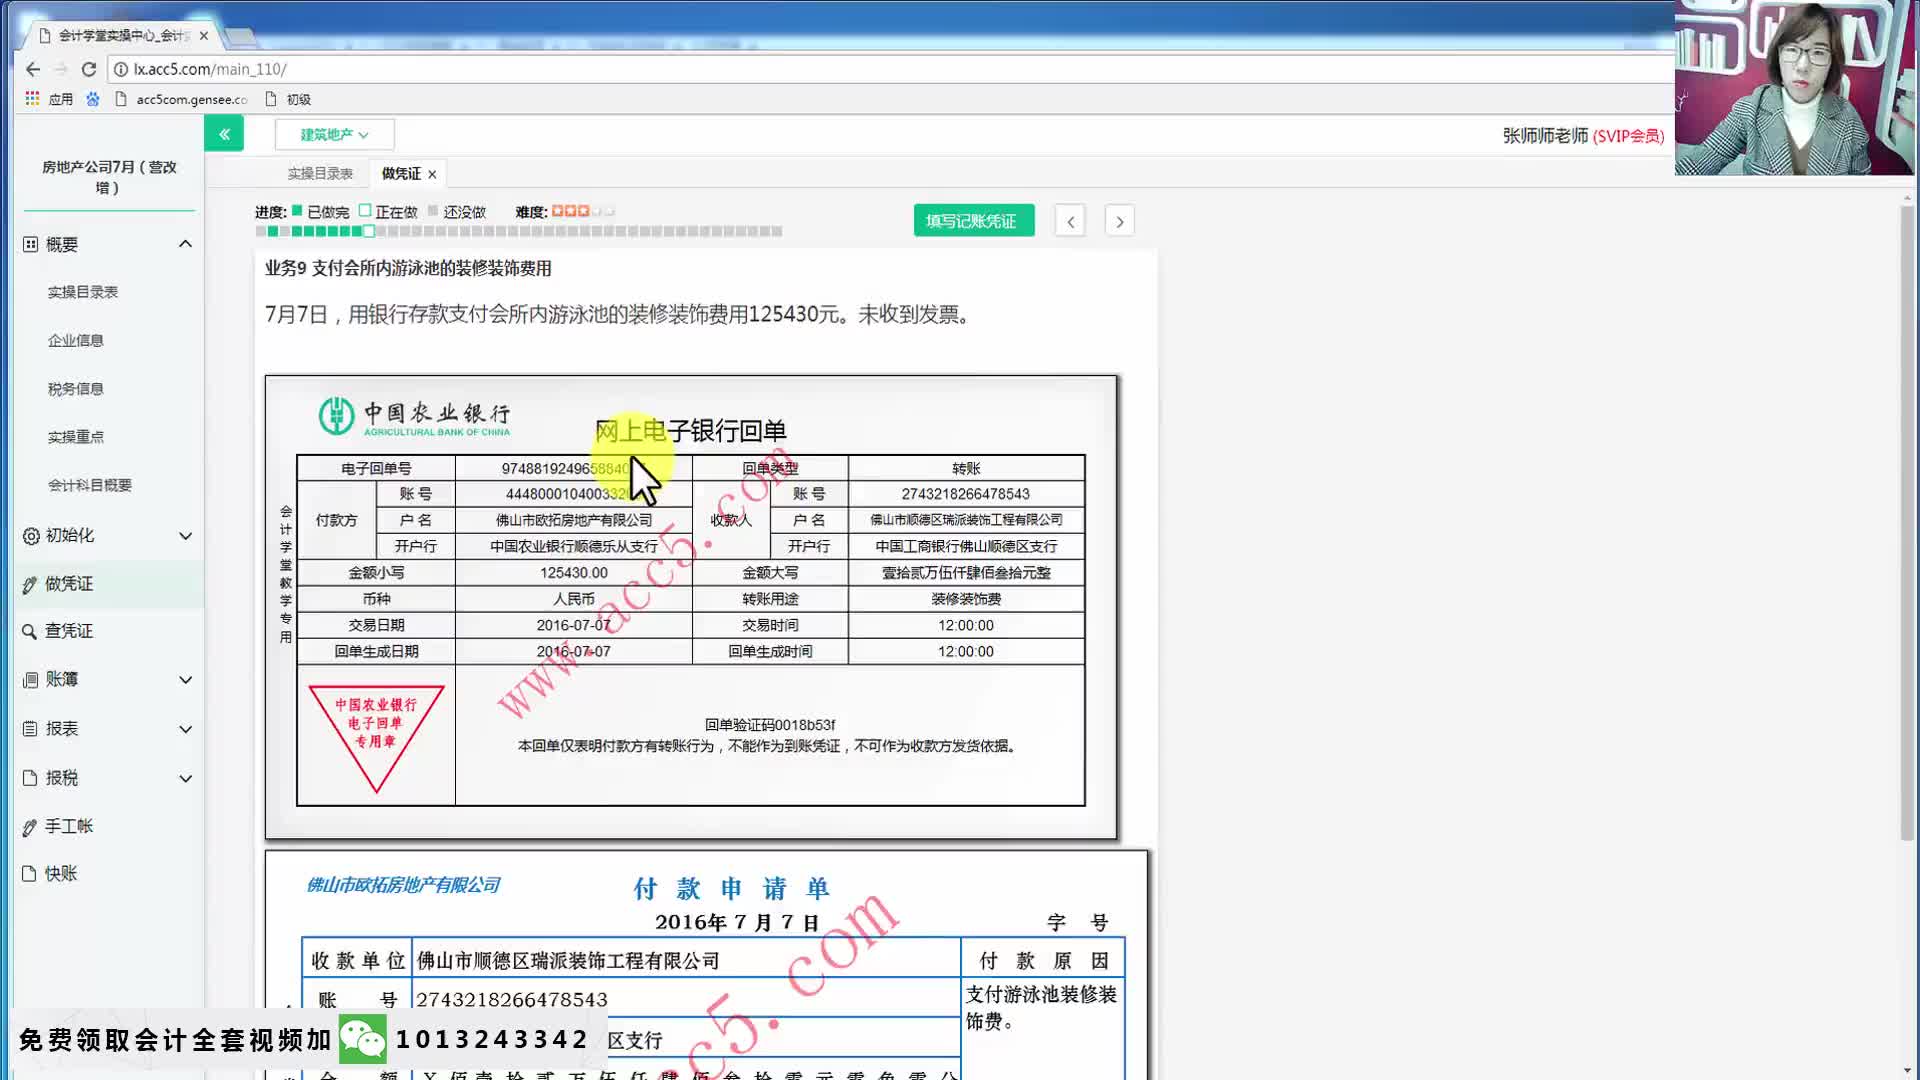Expand the 报表 section chevron
This screenshot has width=1920, height=1080.
pyautogui.click(x=184, y=728)
